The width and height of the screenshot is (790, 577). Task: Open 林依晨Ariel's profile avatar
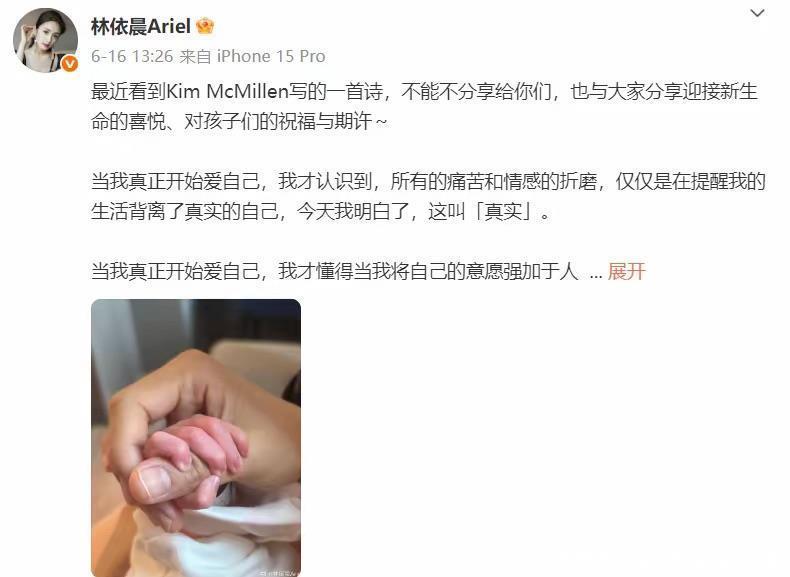pos(45,40)
